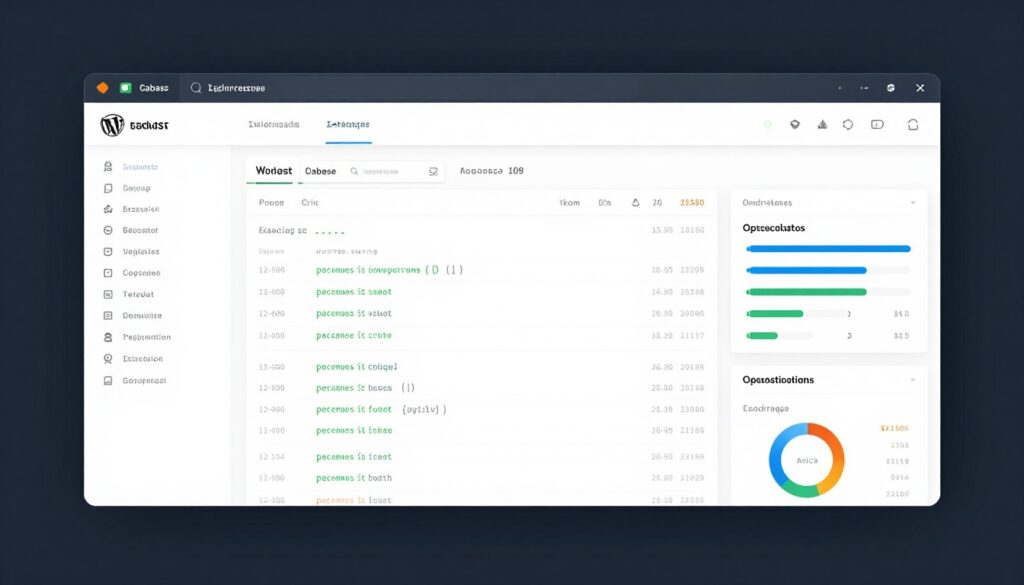Screen dimensions: 1024x585
Task: Click the green square icon beside Cabase
Action: (x=126, y=87)
